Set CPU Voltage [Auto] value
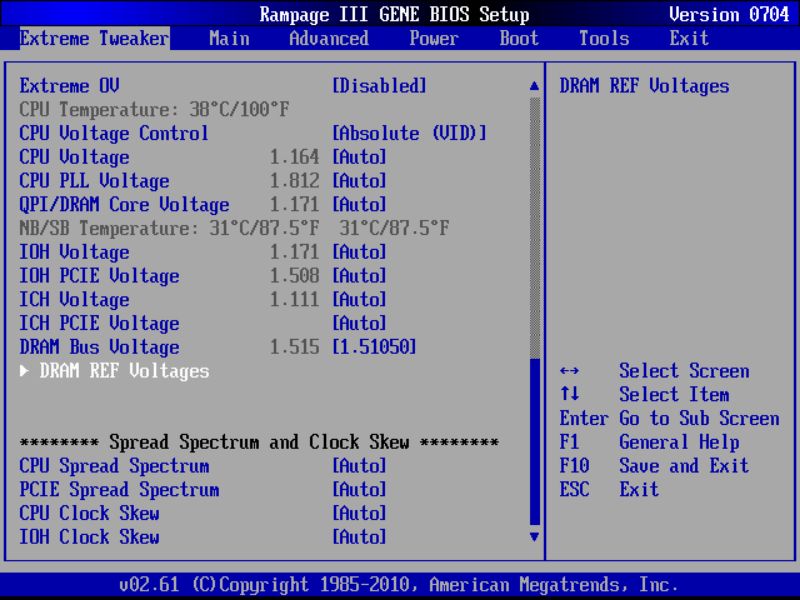Screen dimensions: 800x600 (359, 157)
